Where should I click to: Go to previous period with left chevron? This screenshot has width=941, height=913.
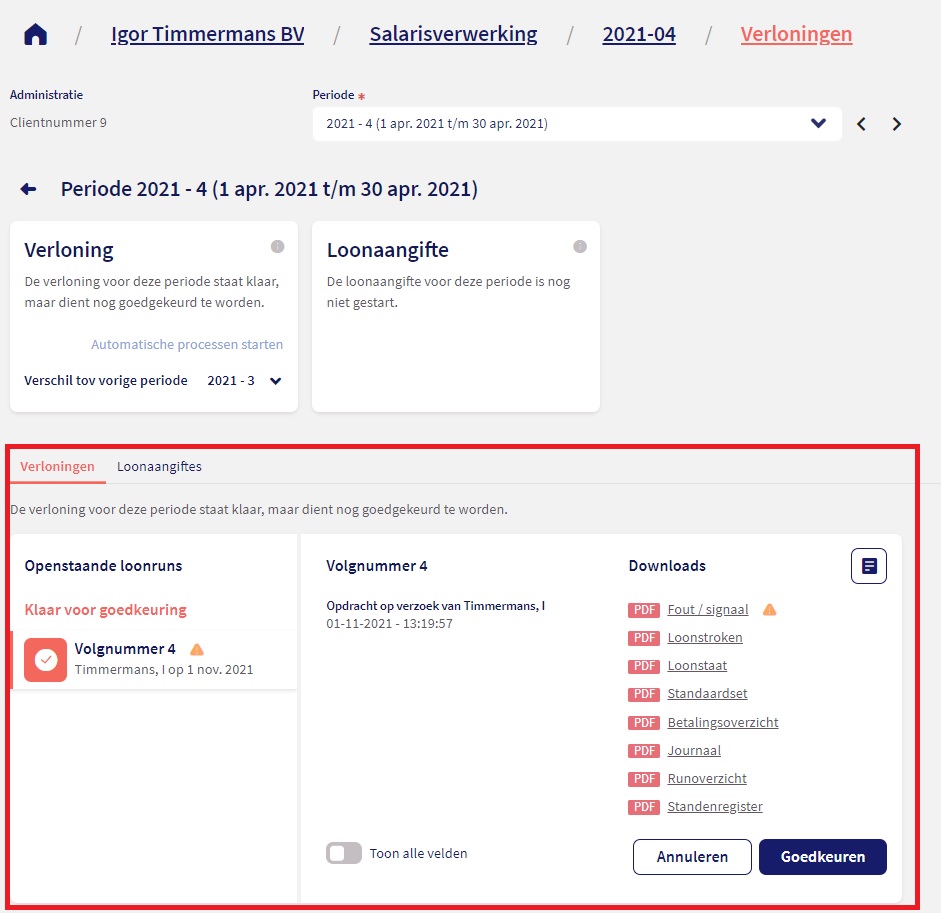861,125
